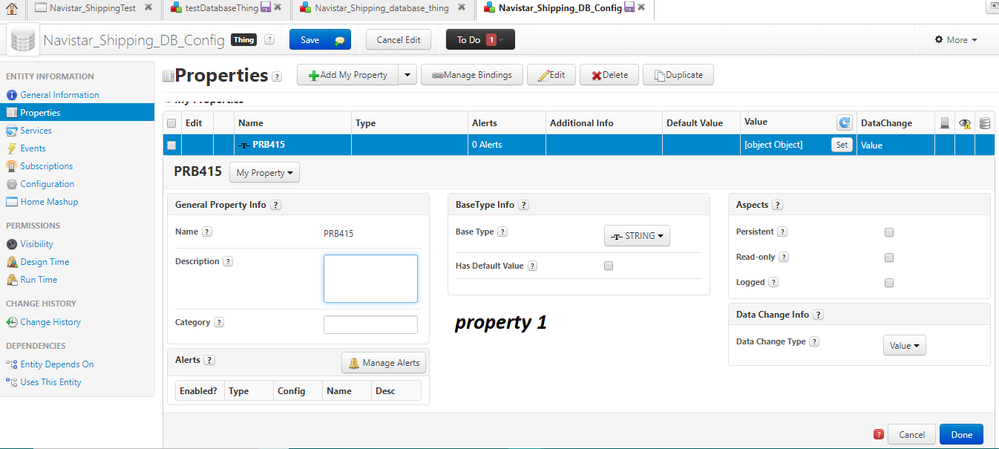Open Events in sidebar
The width and height of the screenshot is (999, 449).
pyautogui.click(x=32, y=148)
